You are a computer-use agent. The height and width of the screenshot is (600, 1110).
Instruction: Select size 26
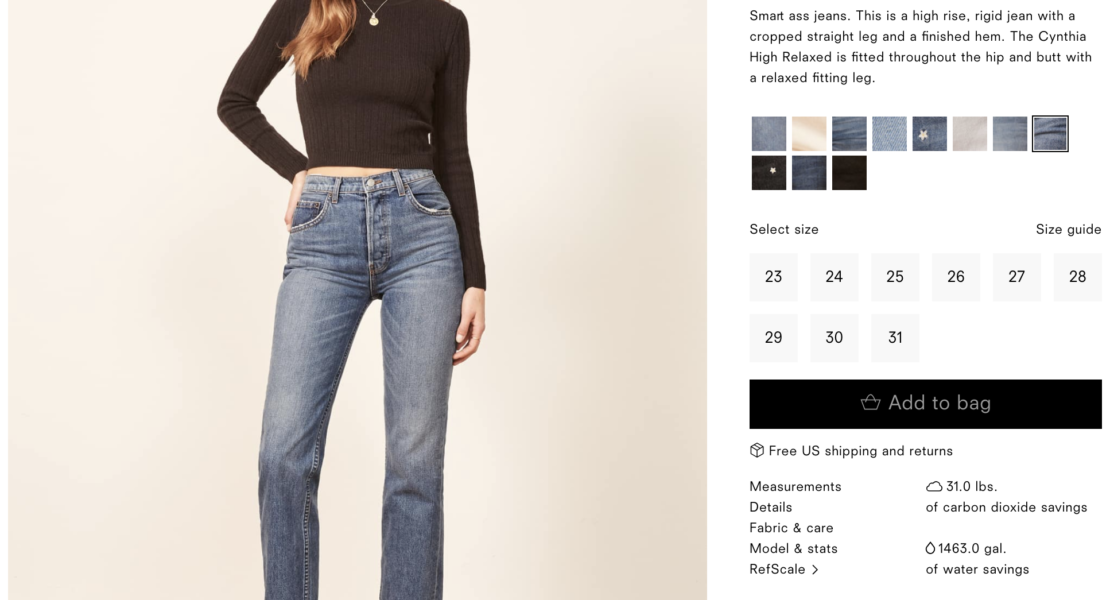956,277
